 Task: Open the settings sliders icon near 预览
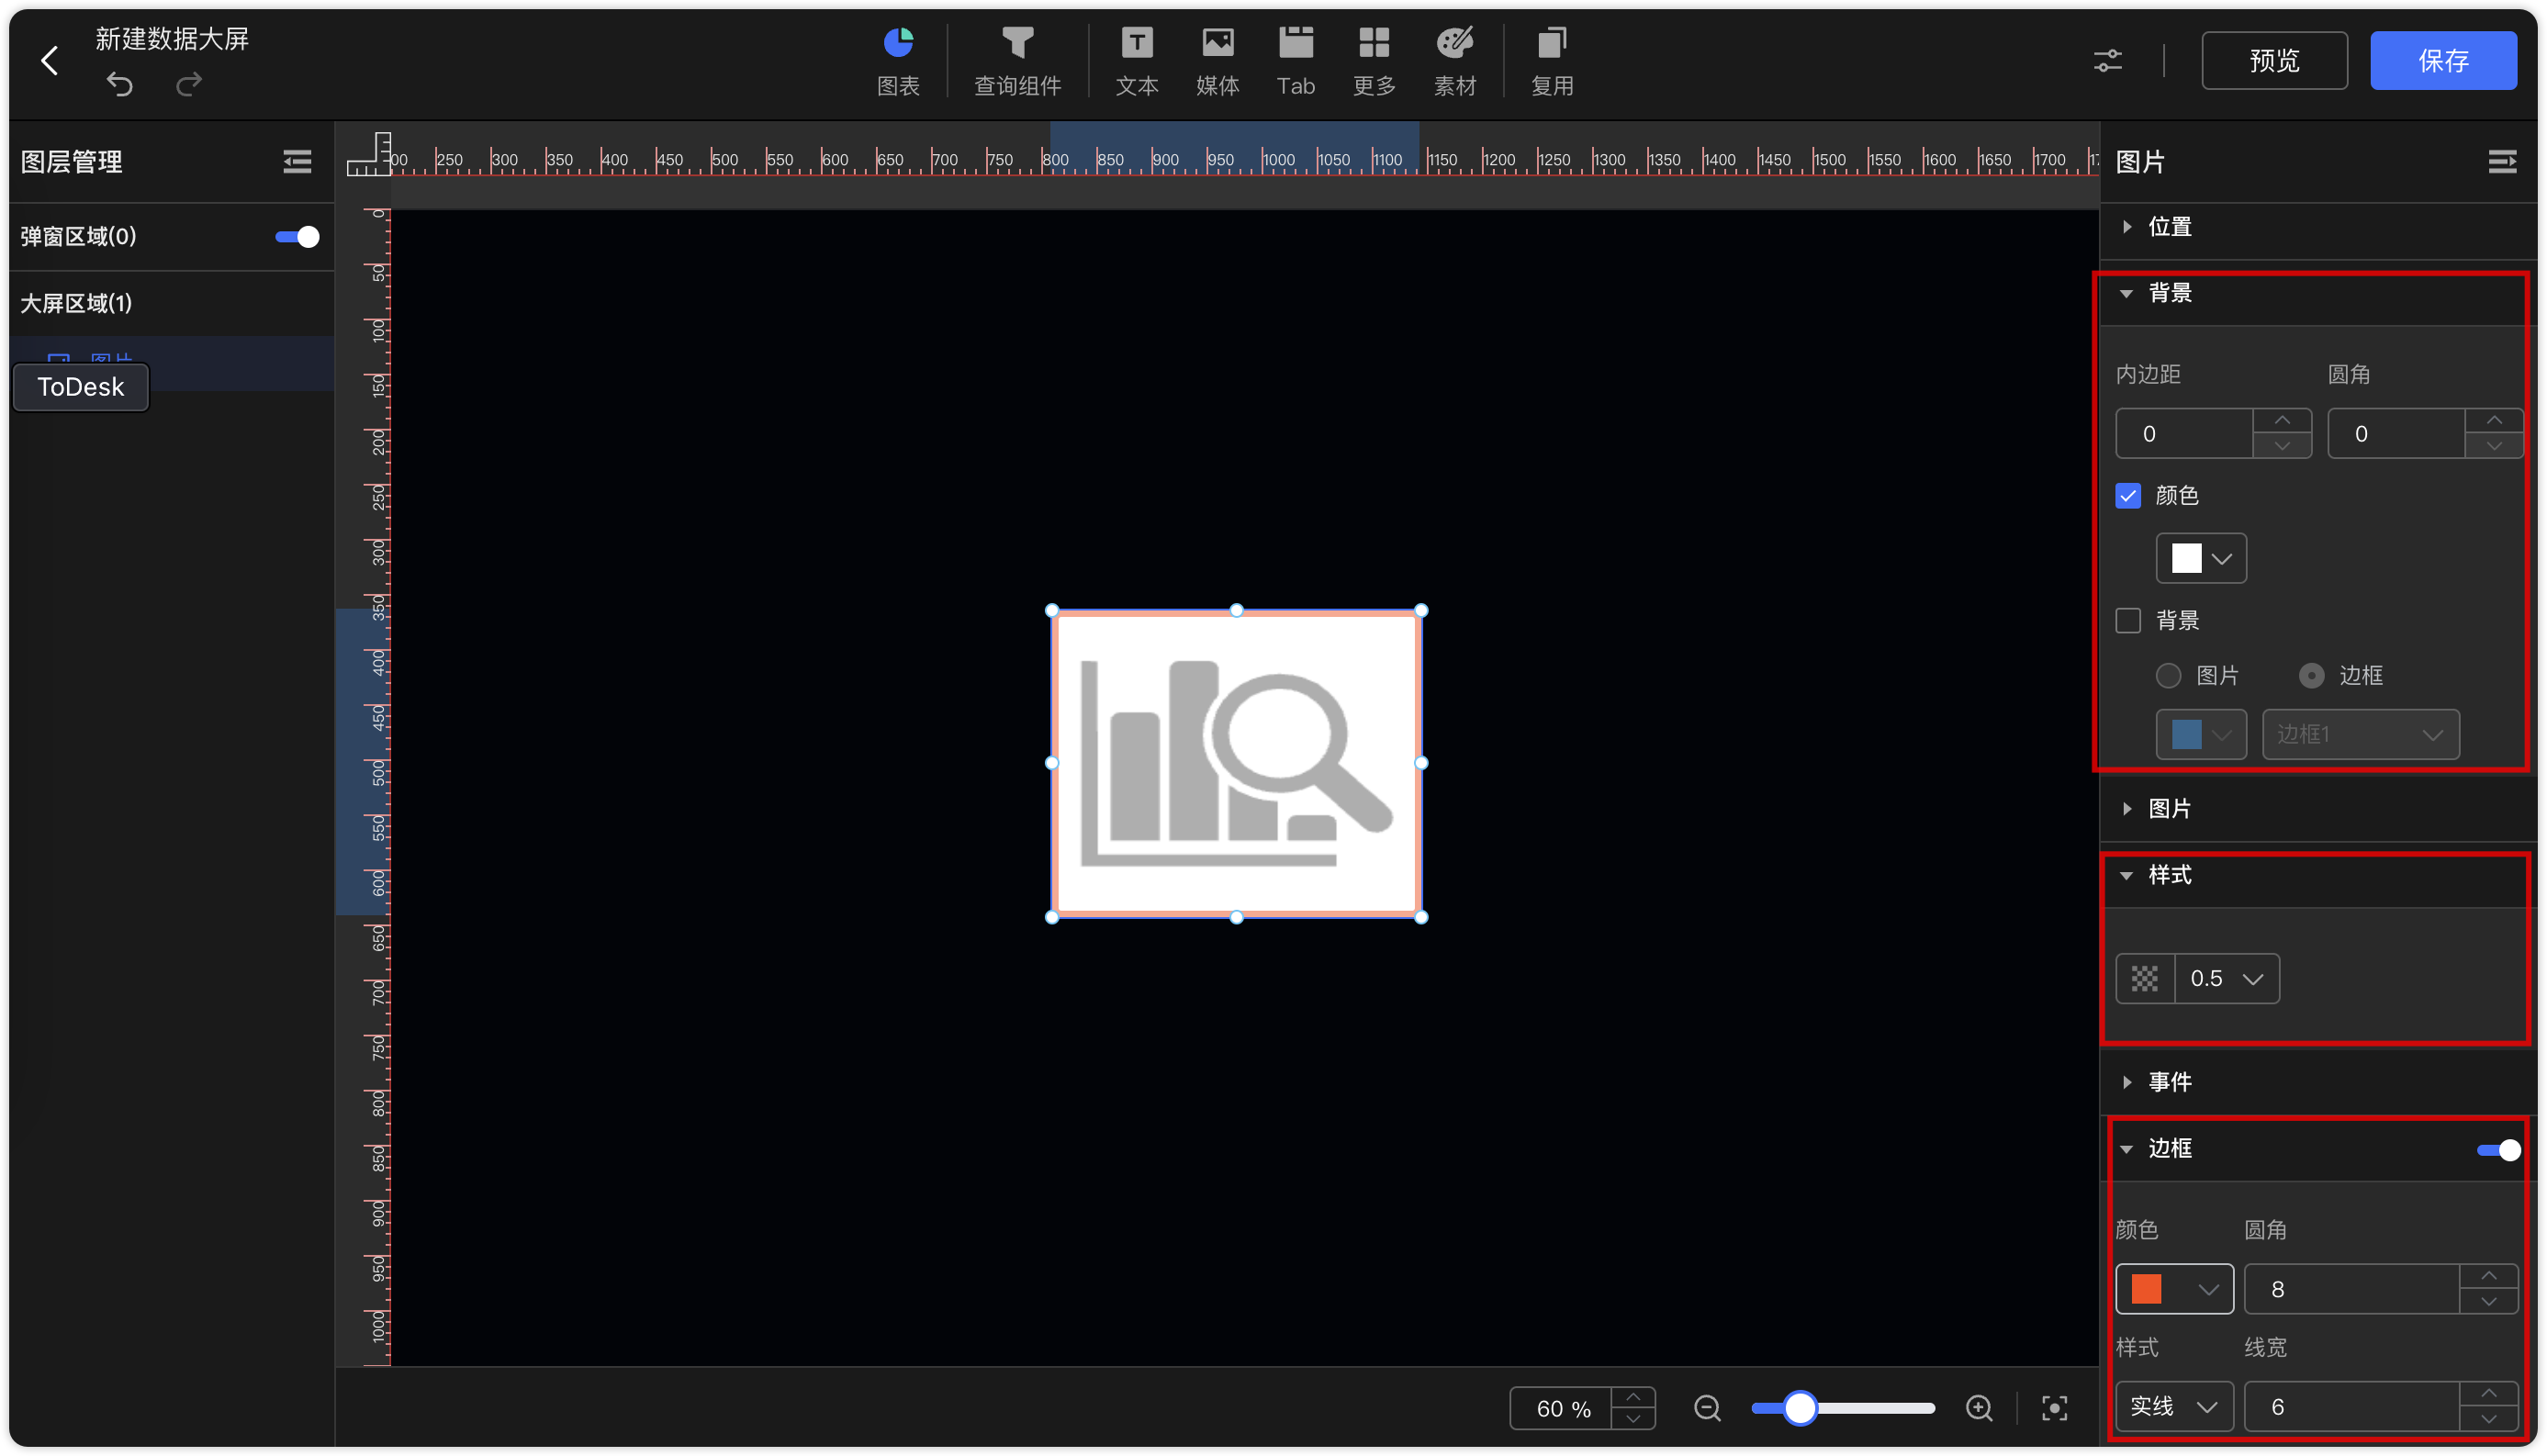[x=2107, y=61]
